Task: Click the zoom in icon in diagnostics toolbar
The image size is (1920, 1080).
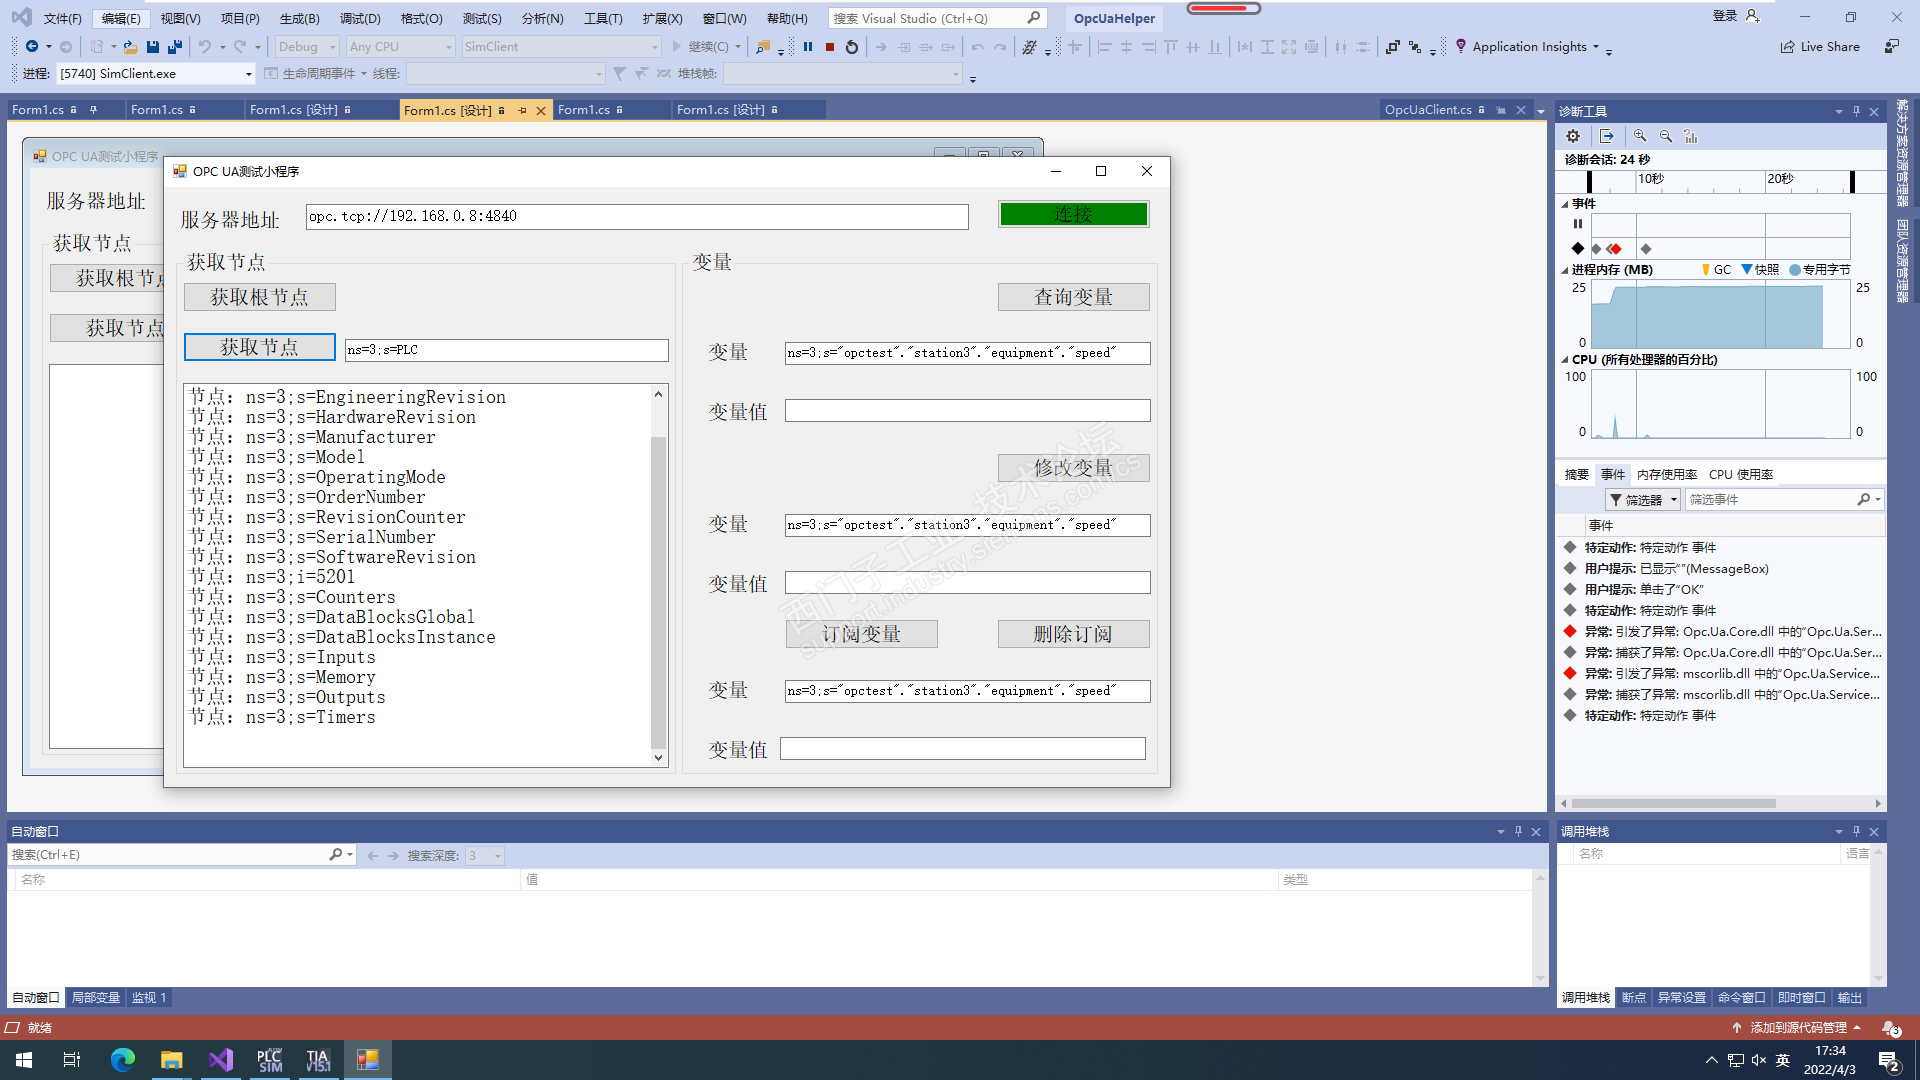Action: (x=1640, y=136)
